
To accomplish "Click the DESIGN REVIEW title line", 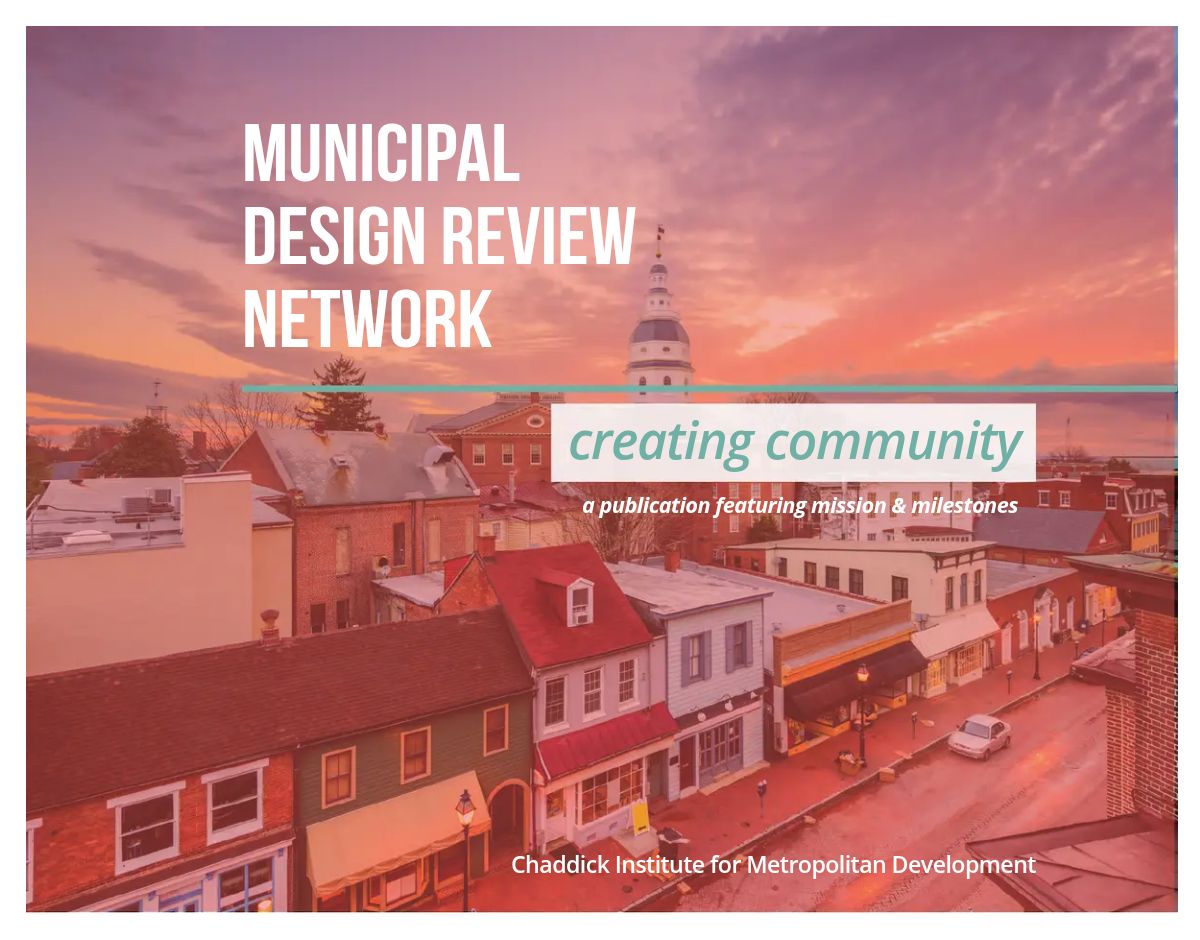I will (438, 236).
